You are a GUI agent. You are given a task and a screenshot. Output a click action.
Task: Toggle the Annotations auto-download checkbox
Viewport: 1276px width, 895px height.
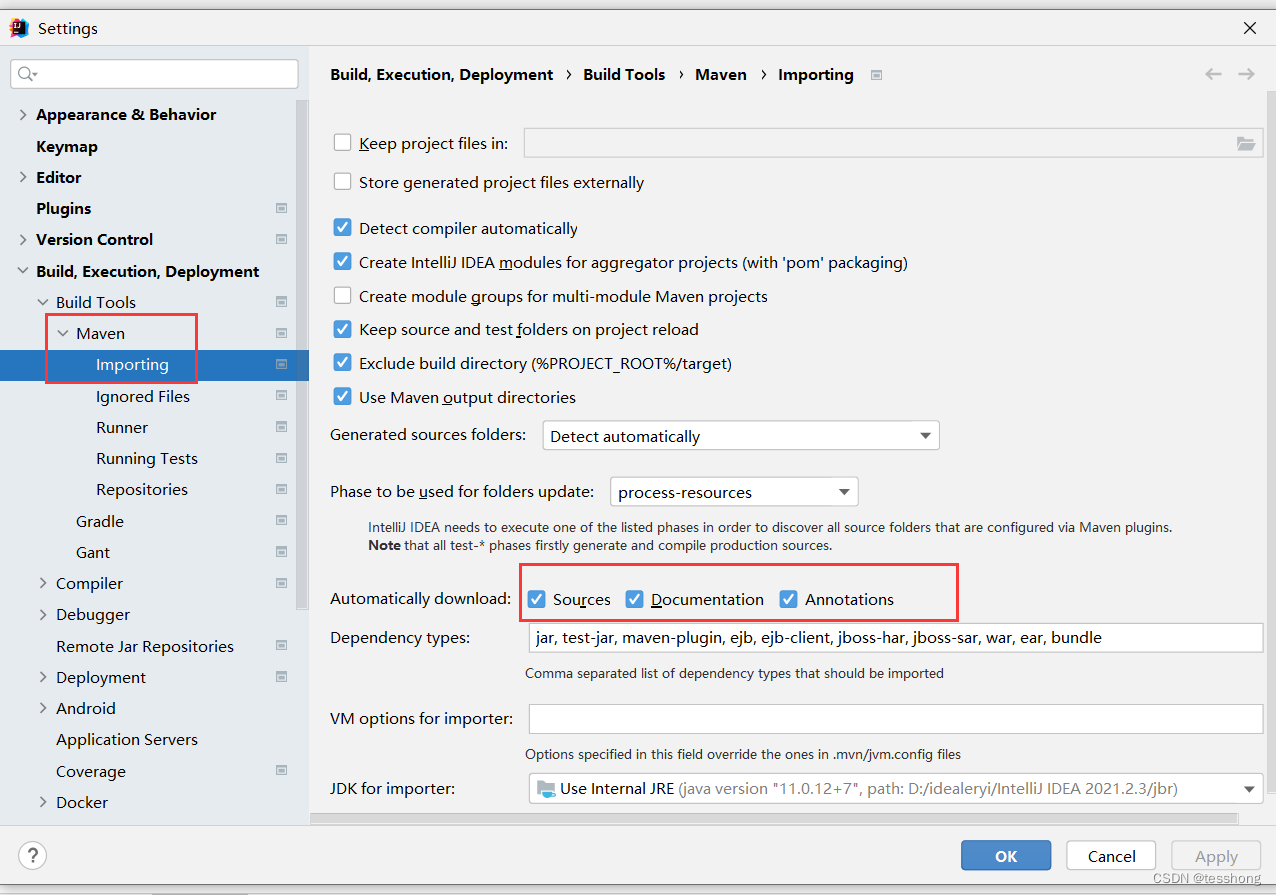pos(789,599)
